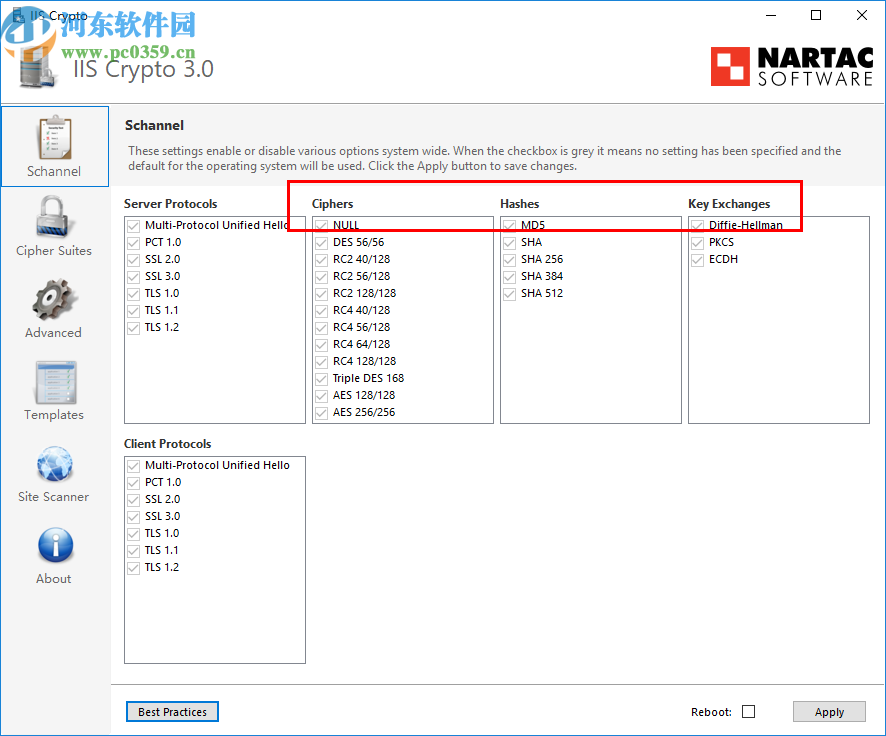Image resolution: width=886 pixels, height=736 pixels.
Task: Toggle the SHA 384 hash checkbox
Action: [510, 277]
